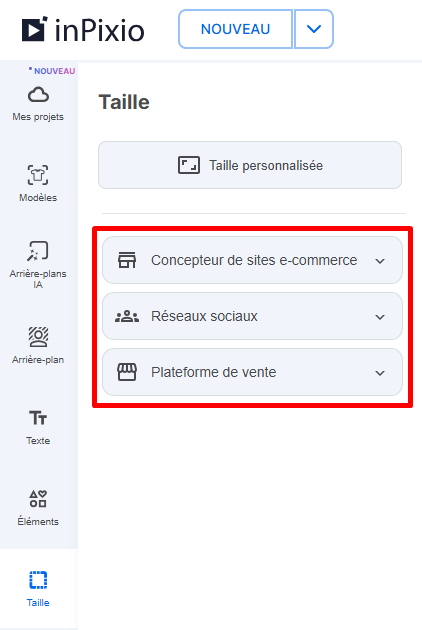Viewport: 422px width, 630px height.
Task: Select the Taille sidebar label
Action: tap(38, 602)
